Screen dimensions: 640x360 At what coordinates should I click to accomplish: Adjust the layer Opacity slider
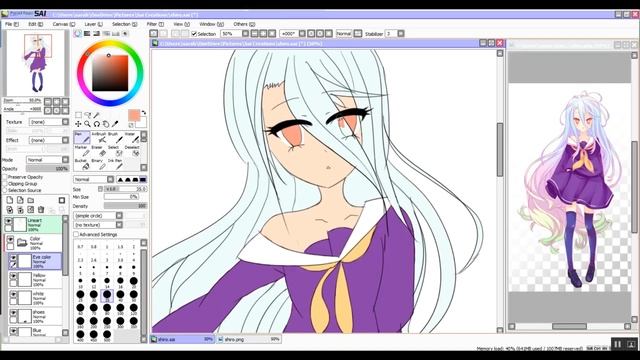[47, 169]
